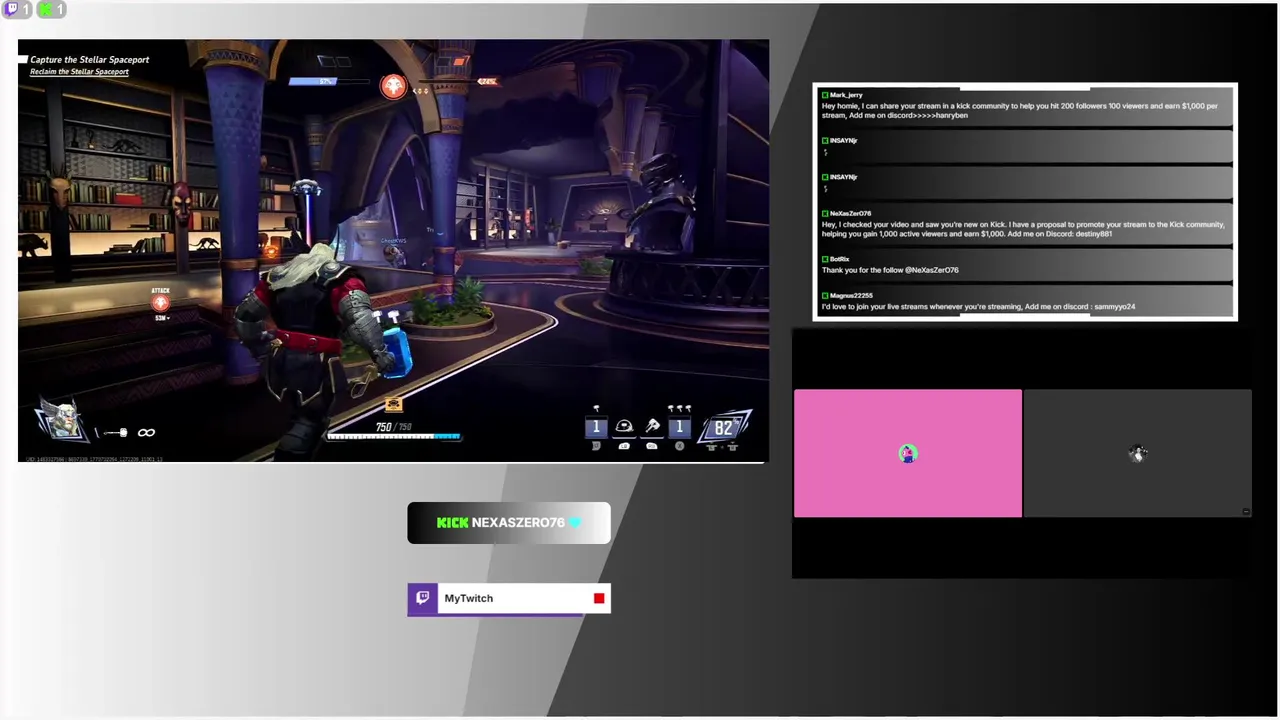Click the KICK NEXASZERO76 banner

(x=509, y=523)
